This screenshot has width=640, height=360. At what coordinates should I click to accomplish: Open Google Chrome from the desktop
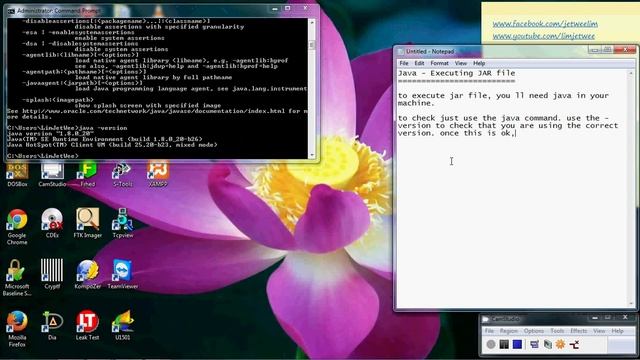click(17, 227)
